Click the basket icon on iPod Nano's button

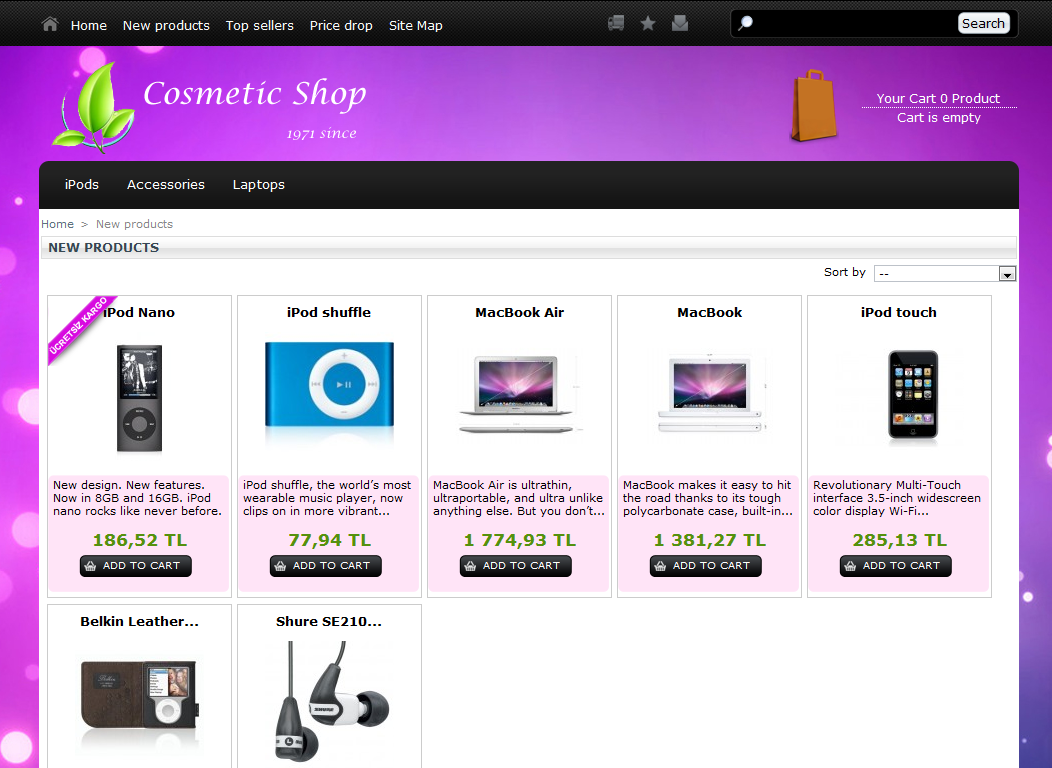tap(91, 566)
